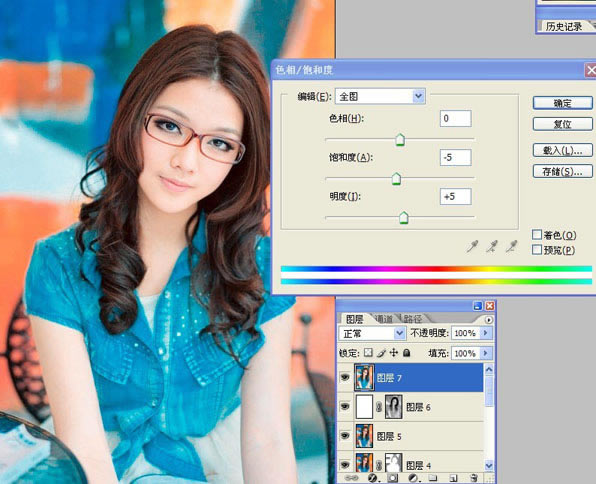This screenshot has width=596, height=484.
Task: Click link layers icon at panel bottom
Action: point(351,478)
